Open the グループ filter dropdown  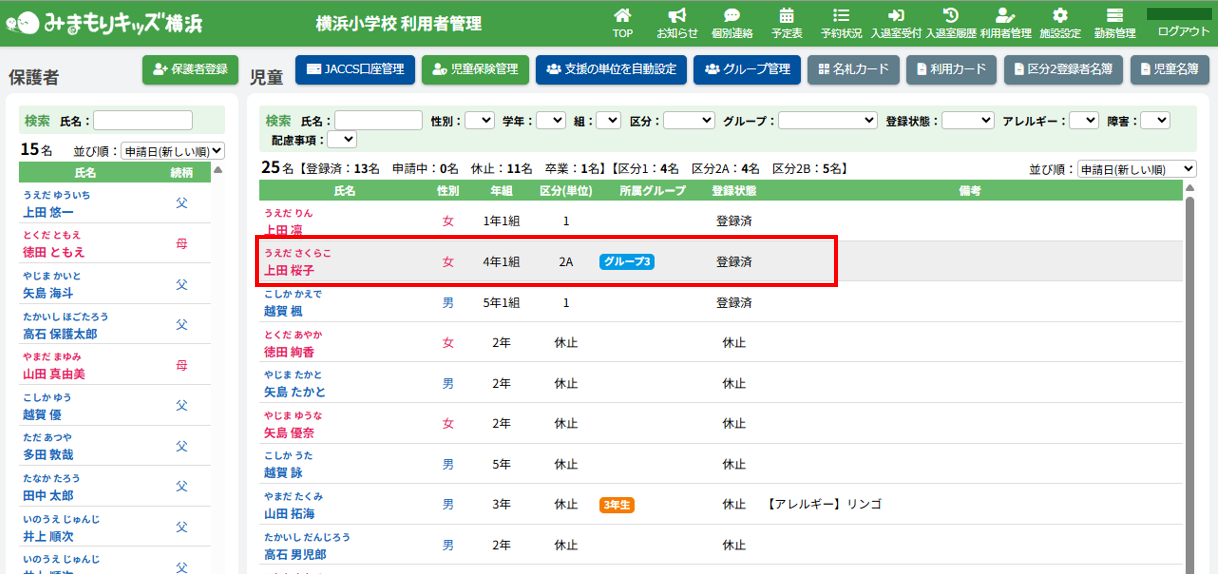827,120
